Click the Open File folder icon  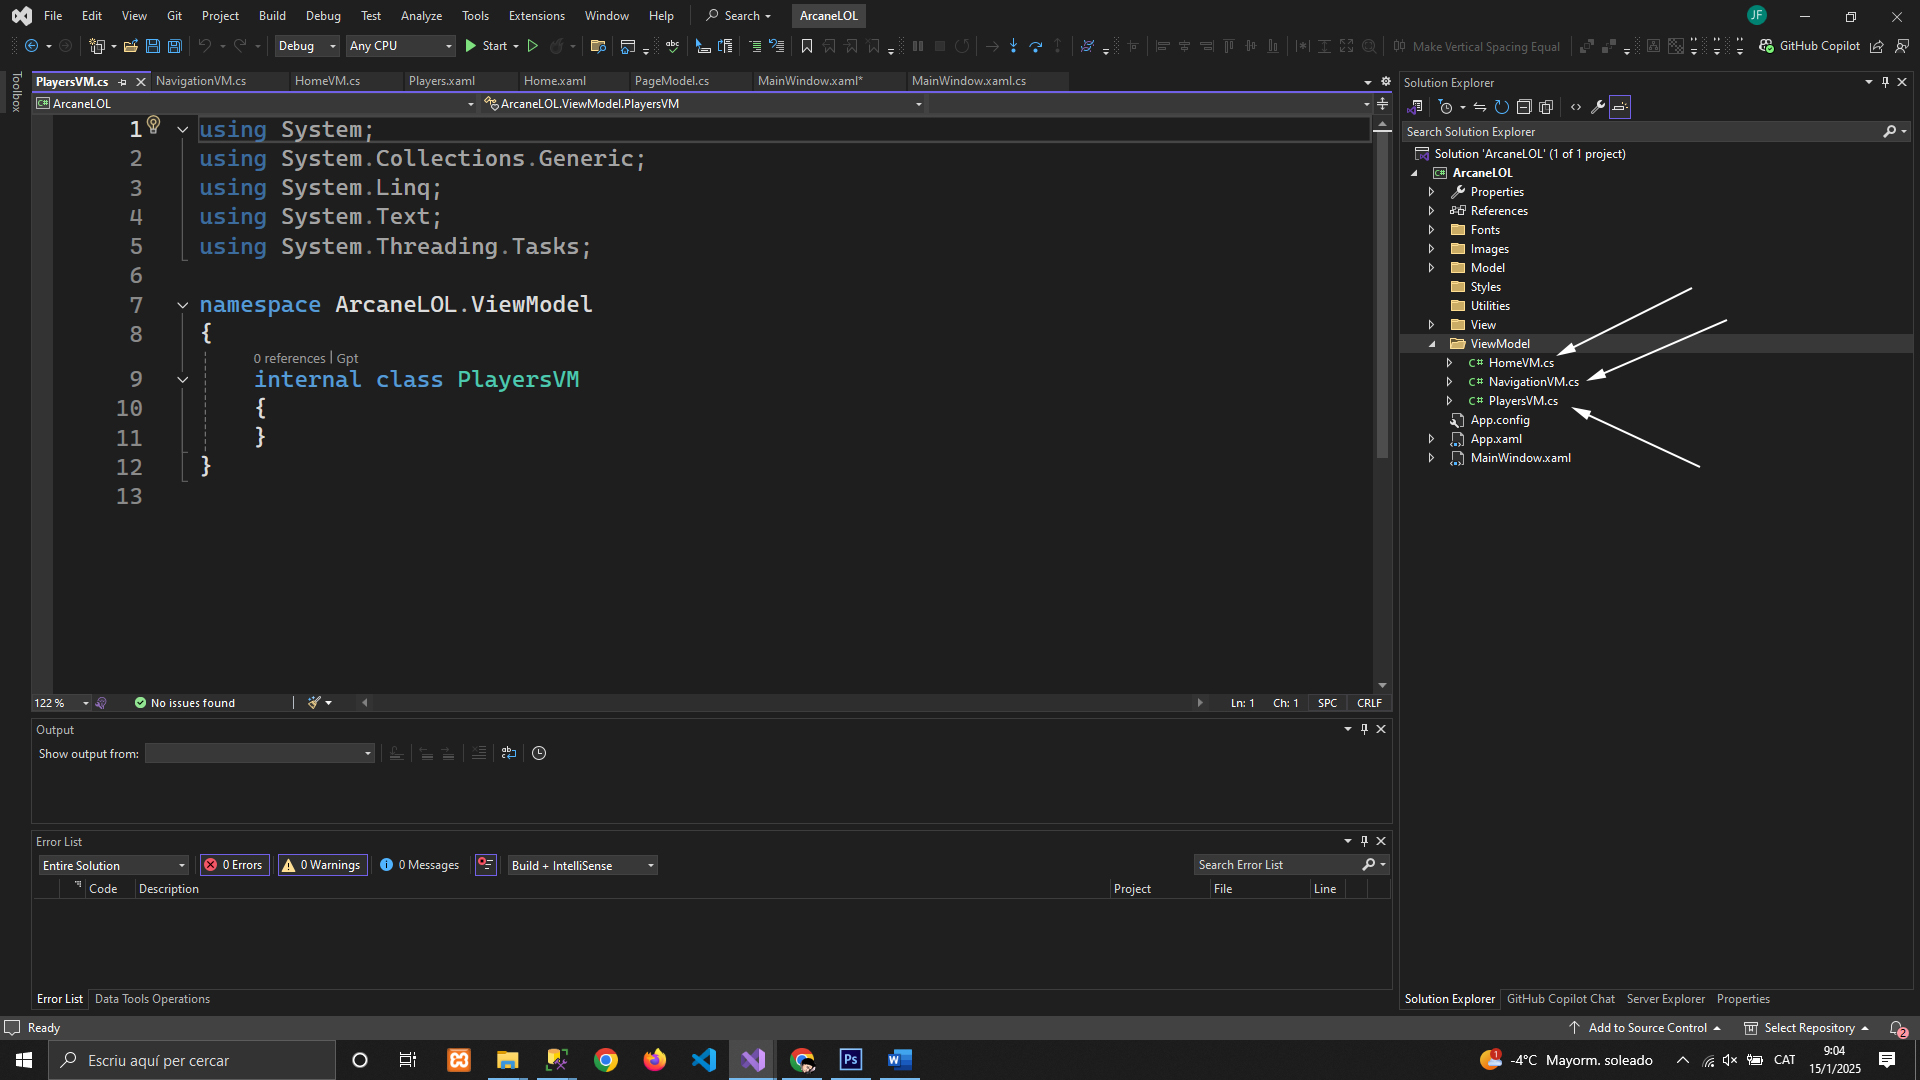(x=131, y=46)
